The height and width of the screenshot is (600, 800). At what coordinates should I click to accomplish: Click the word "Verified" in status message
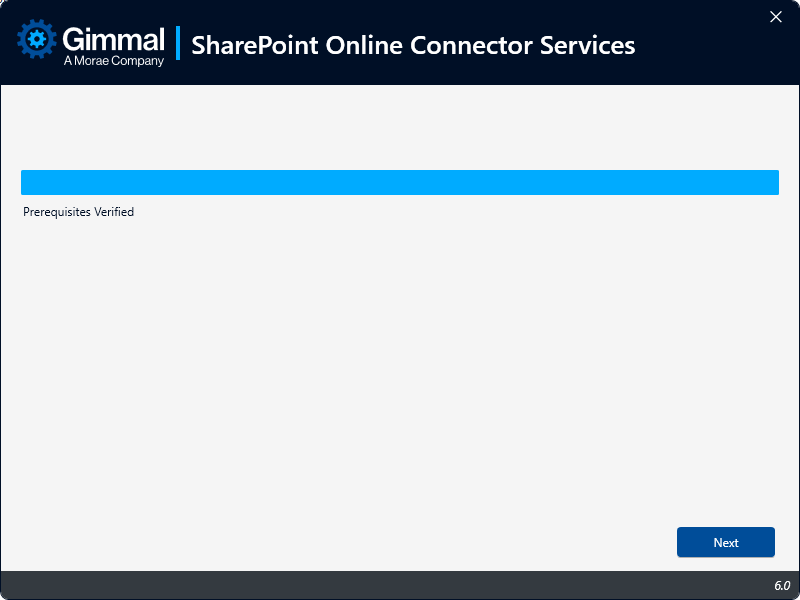click(114, 212)
